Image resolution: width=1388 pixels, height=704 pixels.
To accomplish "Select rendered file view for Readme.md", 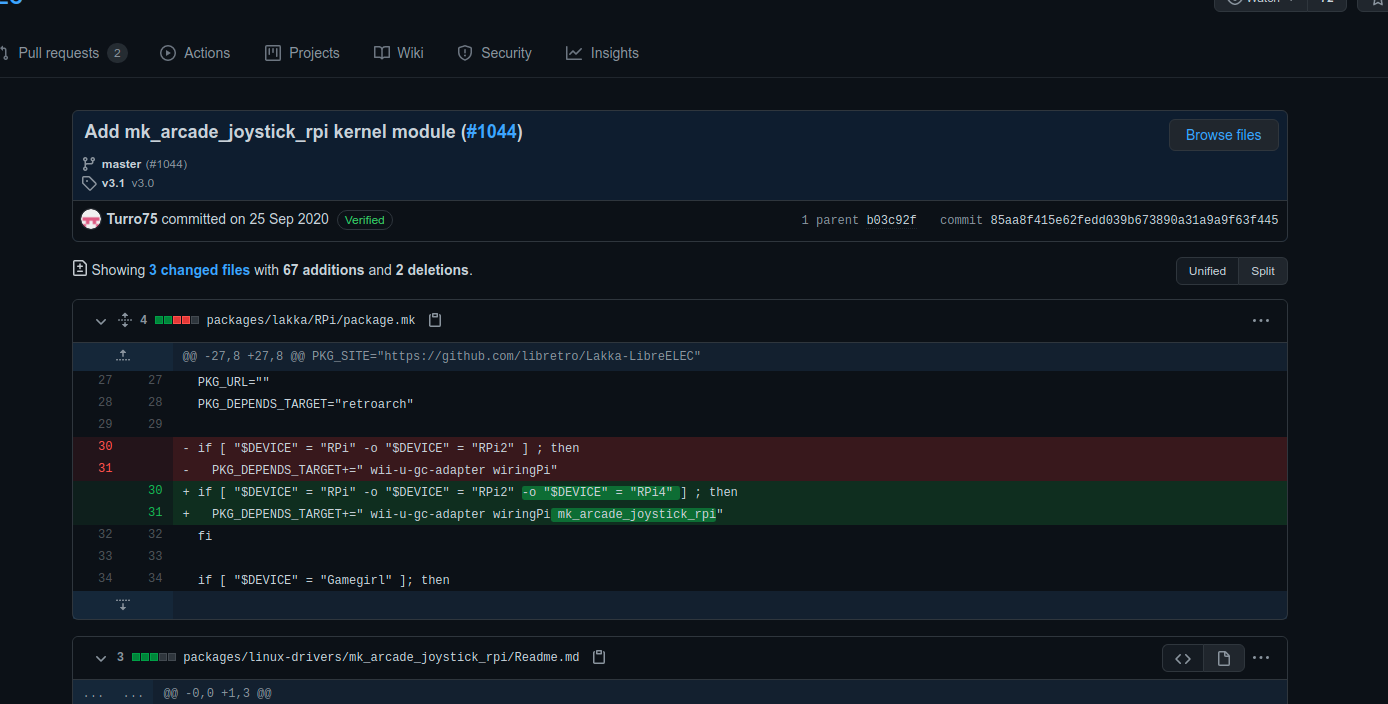I will [x=1223, y=657].
